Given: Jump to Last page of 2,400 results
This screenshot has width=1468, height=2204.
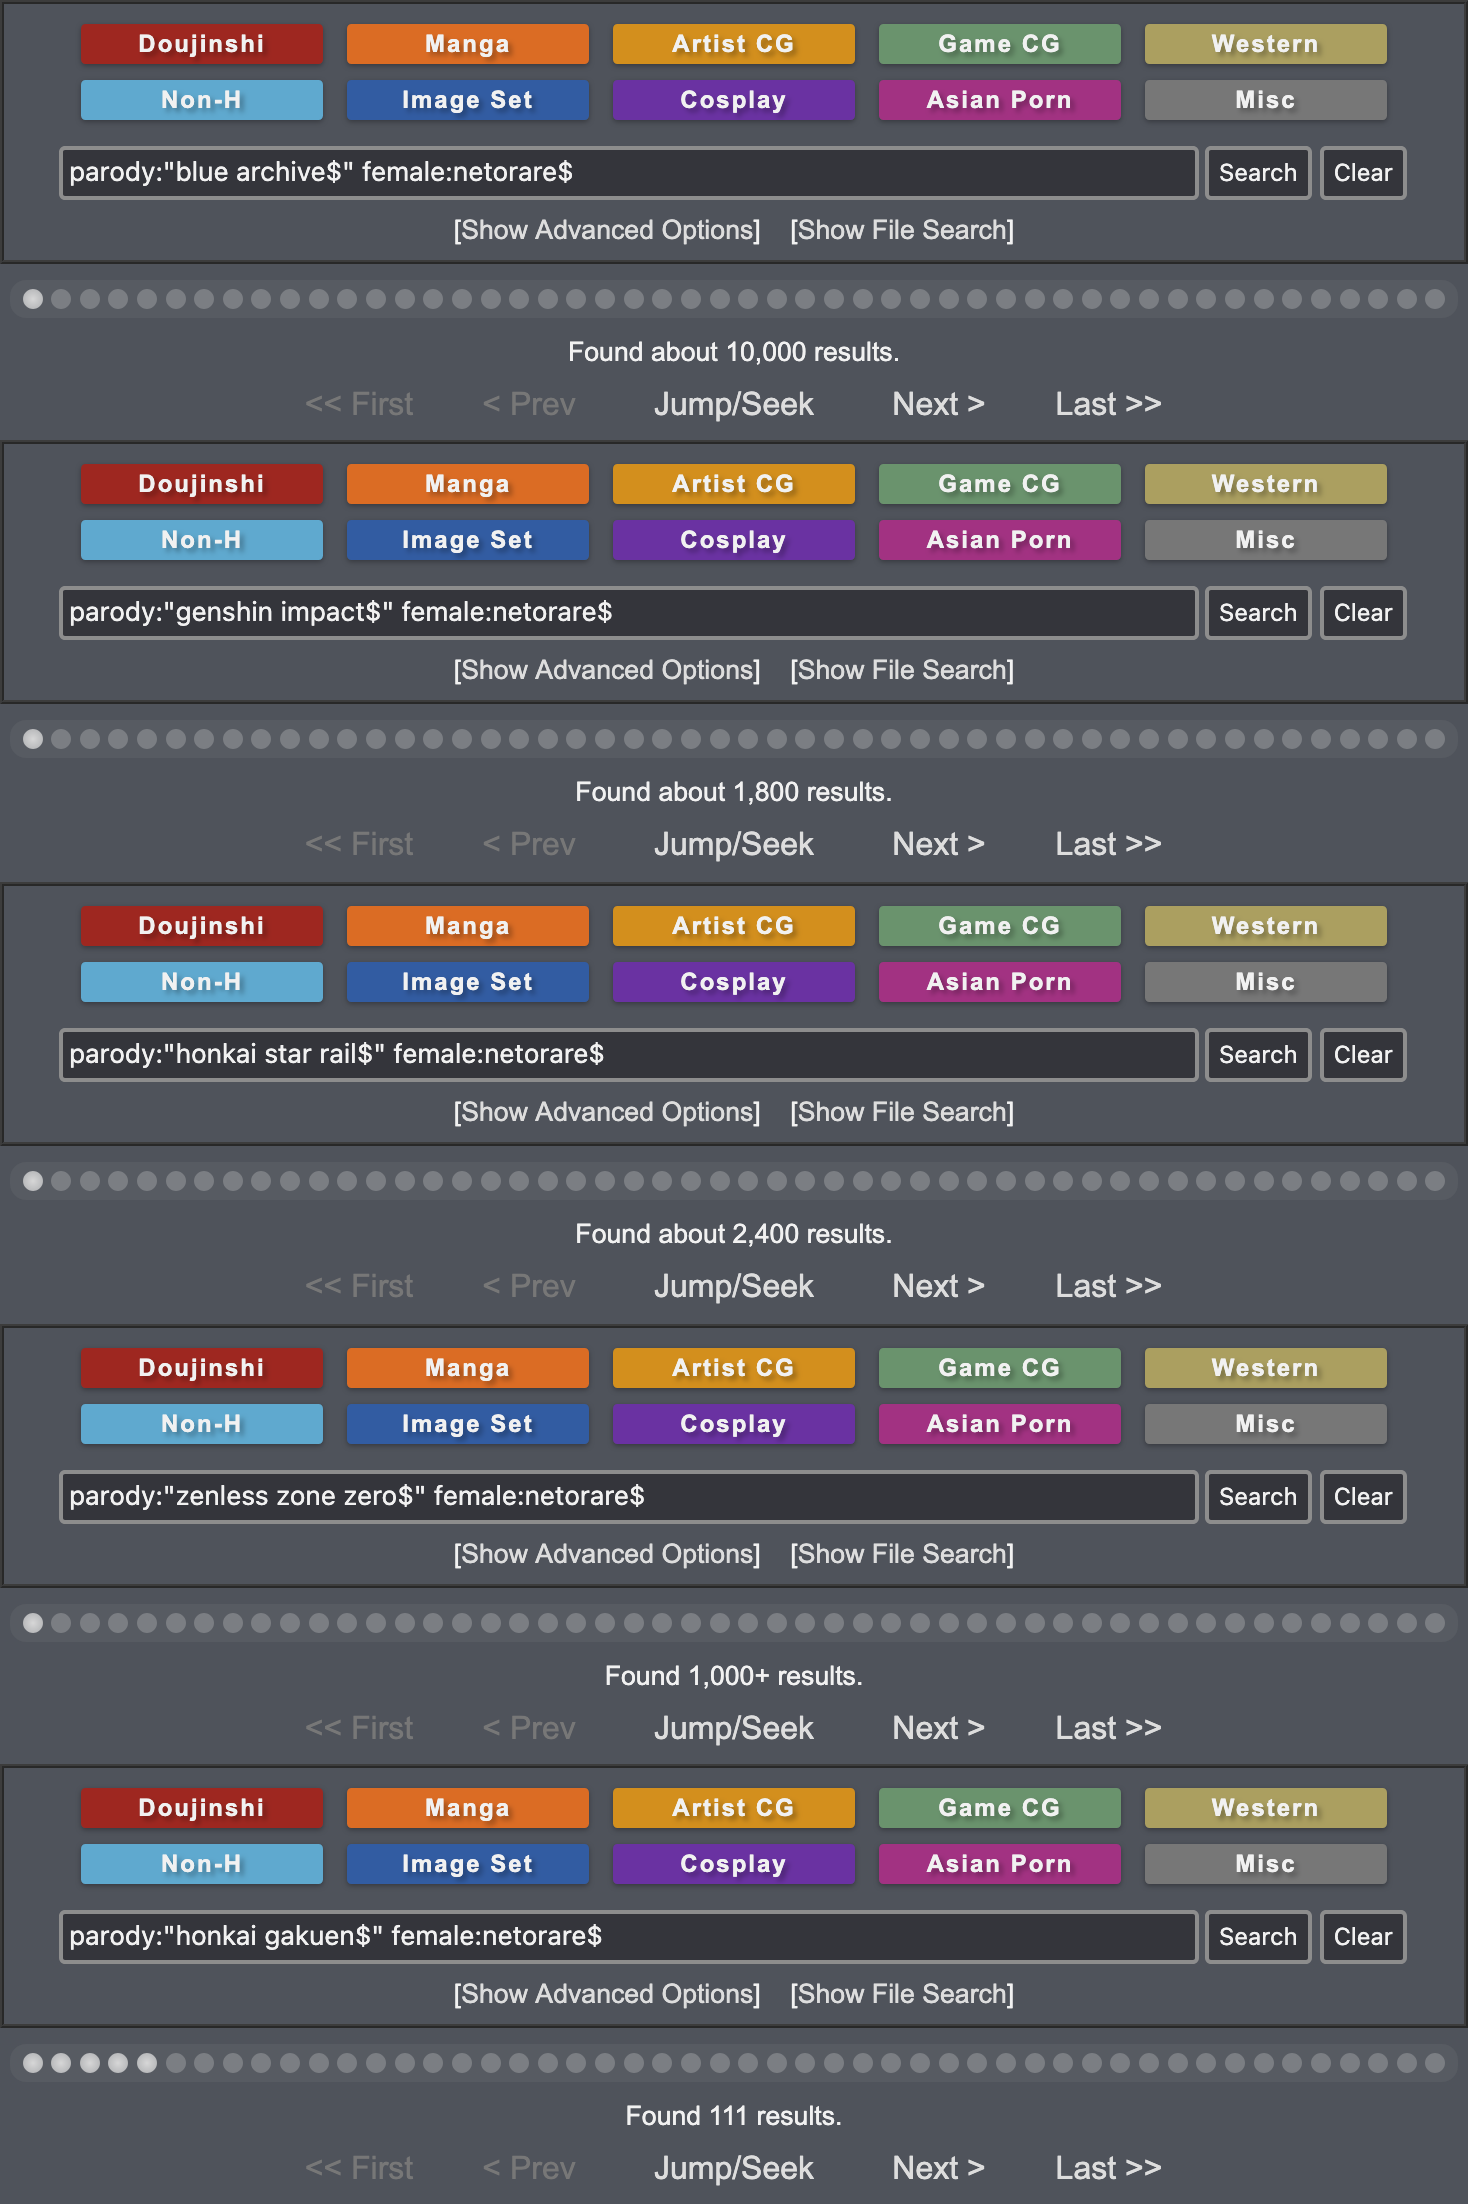Looking at the screenshot, I should tap(1108, 1286).
